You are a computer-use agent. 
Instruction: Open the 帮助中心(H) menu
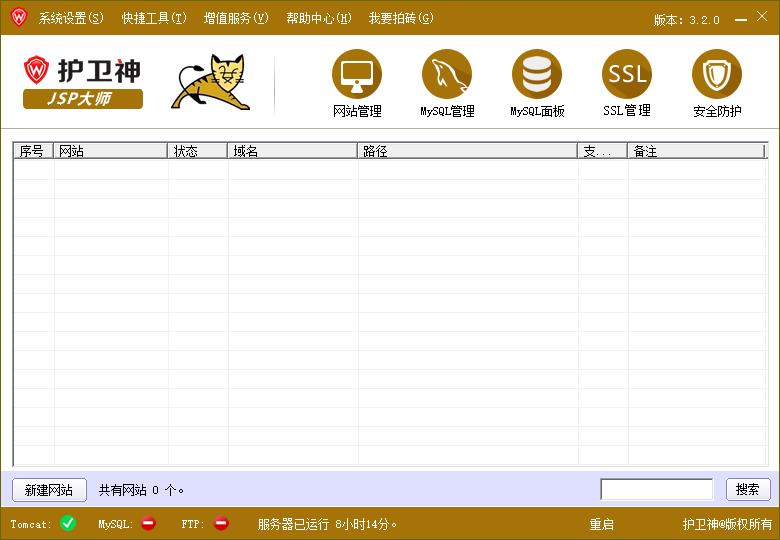click(318, 18)
